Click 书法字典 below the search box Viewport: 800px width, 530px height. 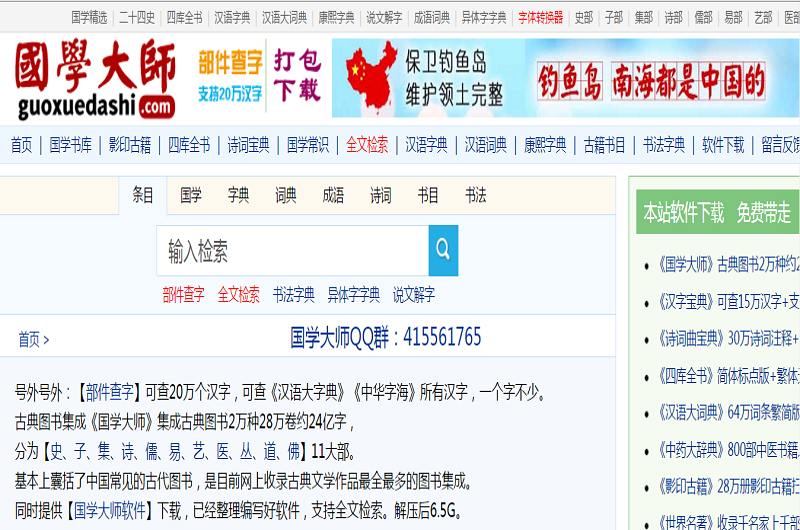[294, 294]
